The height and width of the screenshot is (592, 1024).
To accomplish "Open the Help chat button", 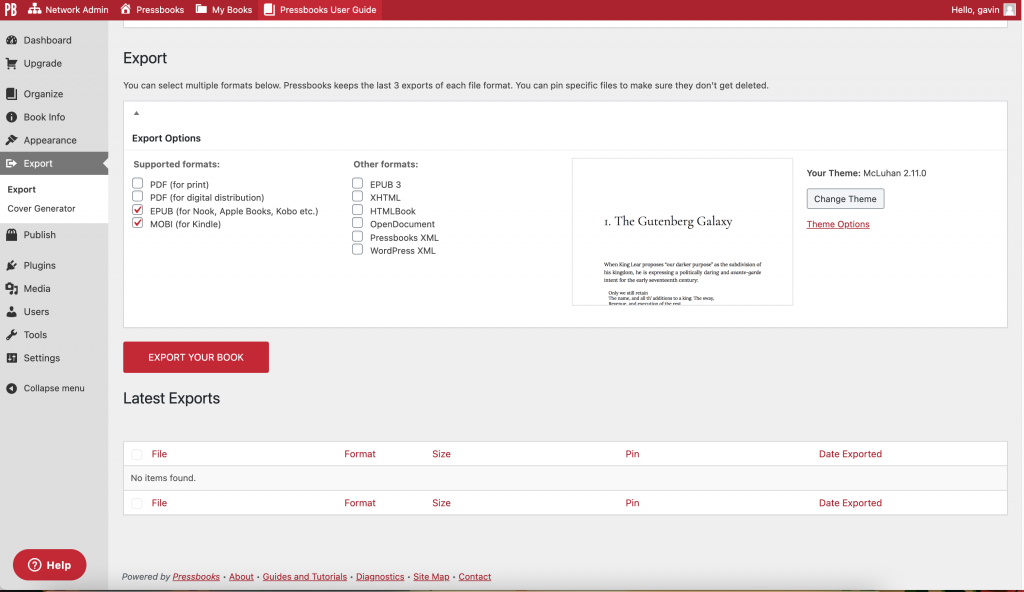I will coord(50,565).
